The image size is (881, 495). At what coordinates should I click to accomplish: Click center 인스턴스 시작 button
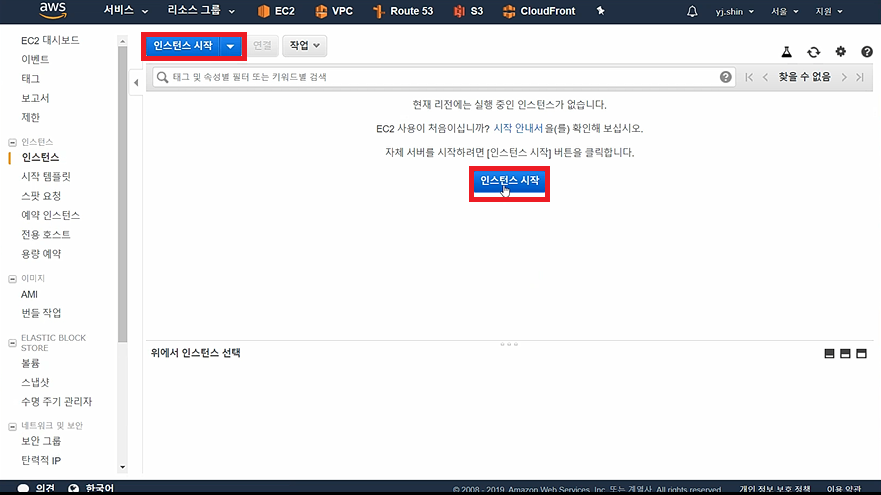tap(509, 181)
